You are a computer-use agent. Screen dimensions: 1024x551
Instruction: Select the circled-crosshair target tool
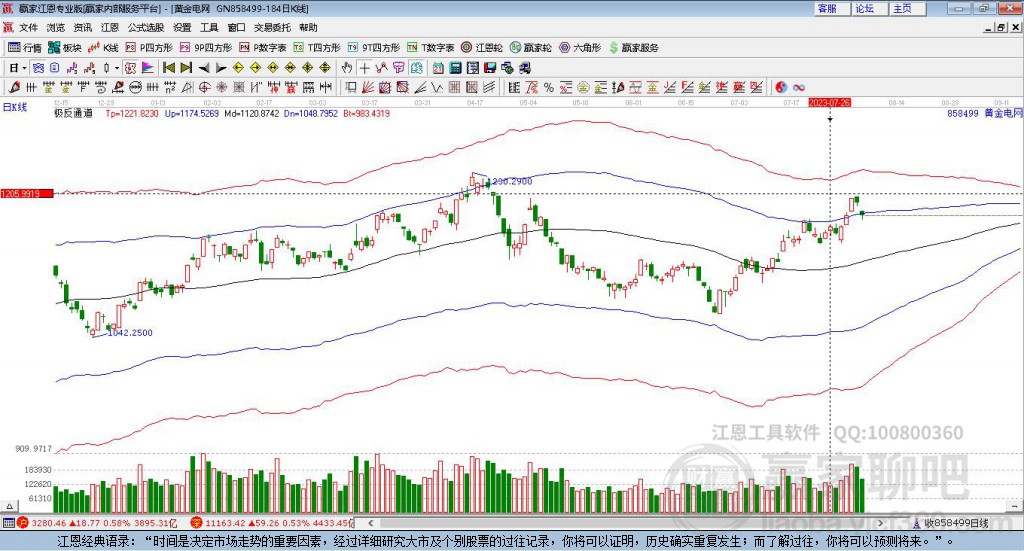204,87
